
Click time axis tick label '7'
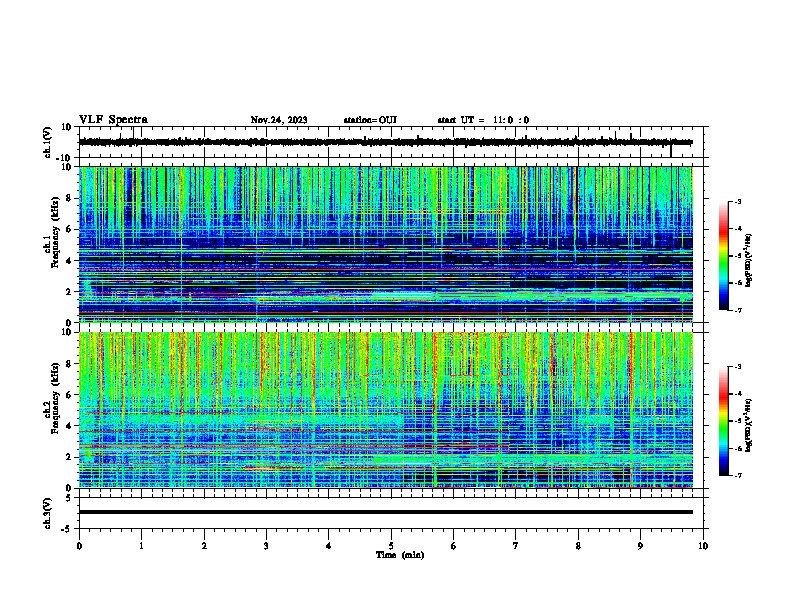(x=516, y=546)
